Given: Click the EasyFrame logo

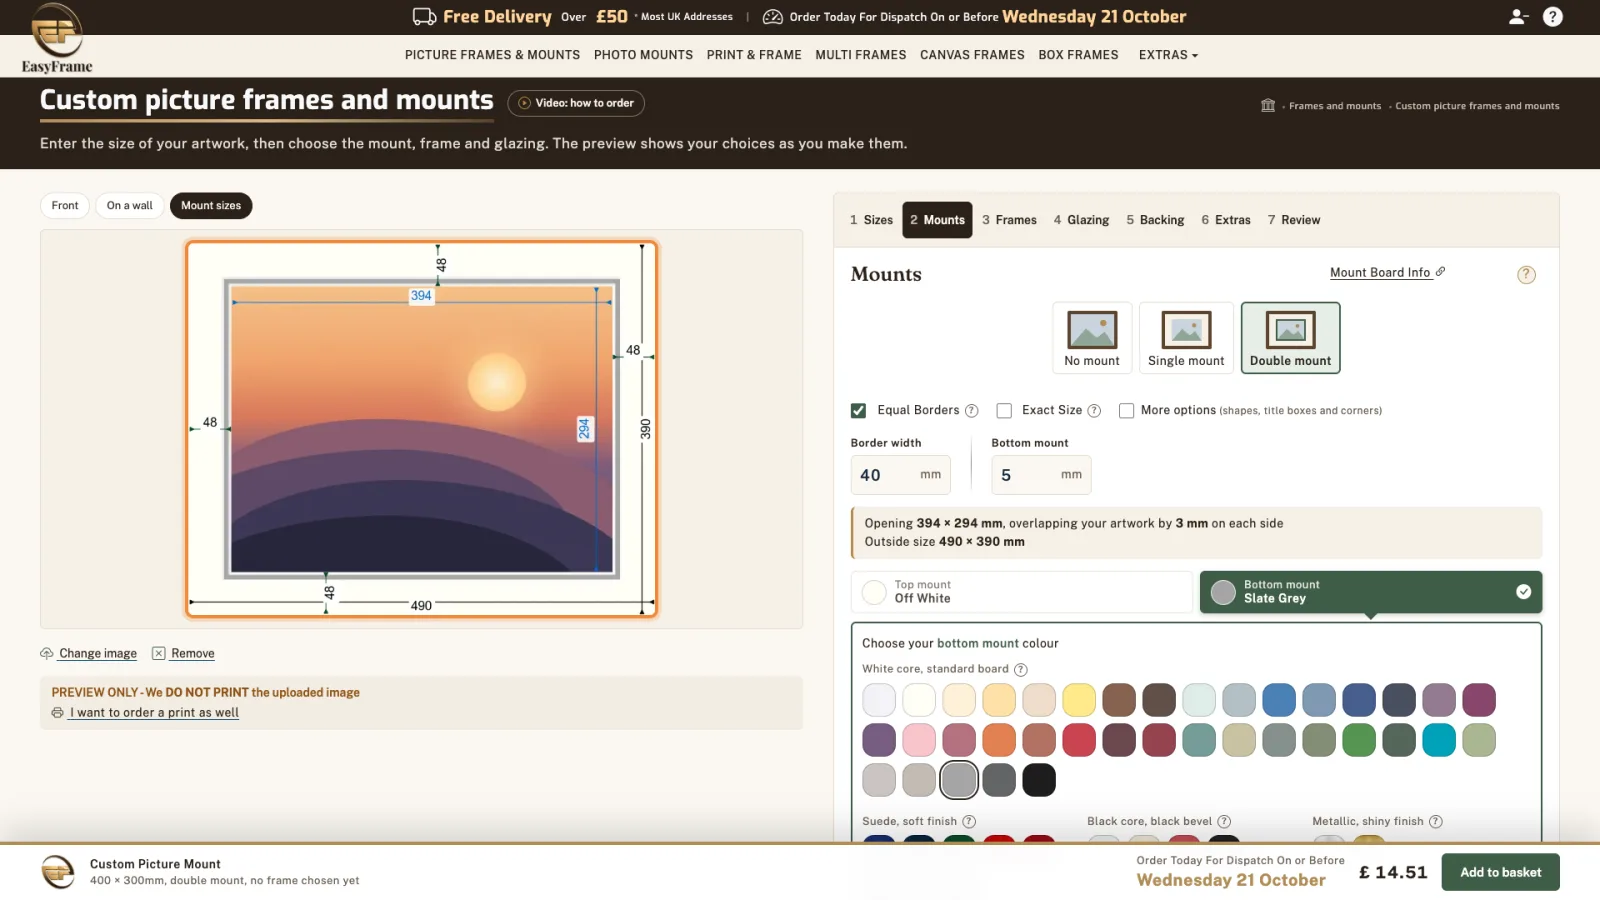Looking at the screenshot, I should [57, 39].
